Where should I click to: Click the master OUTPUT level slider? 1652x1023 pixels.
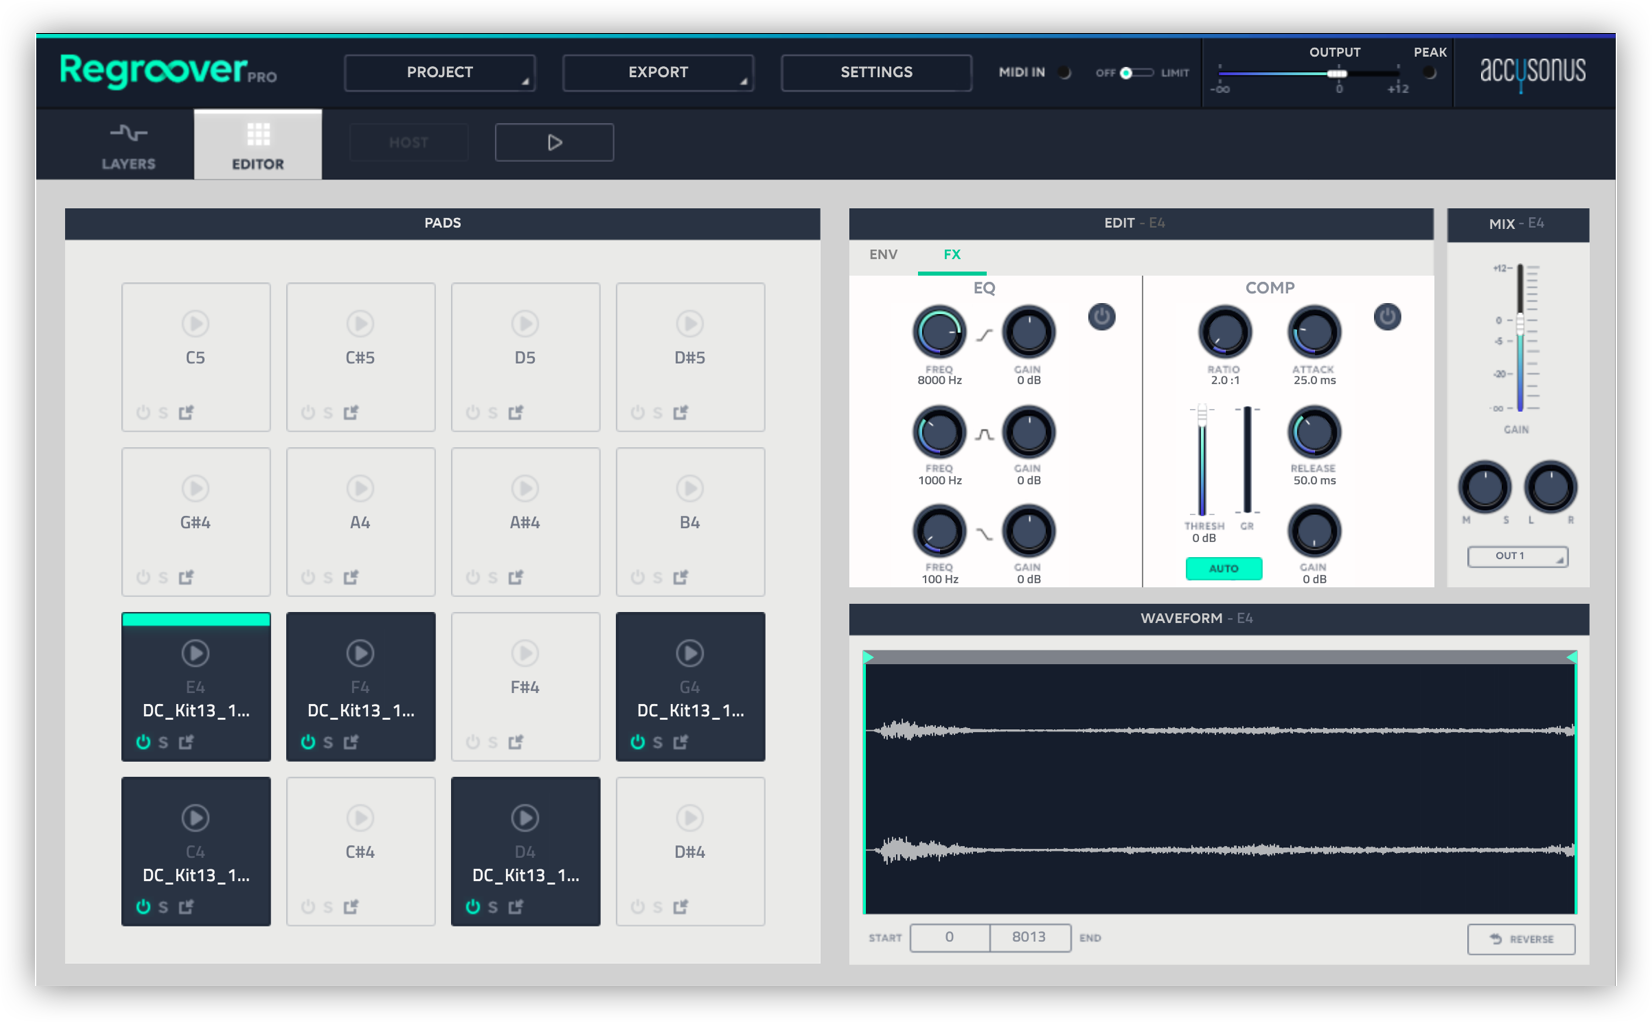click(x=1310, y=74)
